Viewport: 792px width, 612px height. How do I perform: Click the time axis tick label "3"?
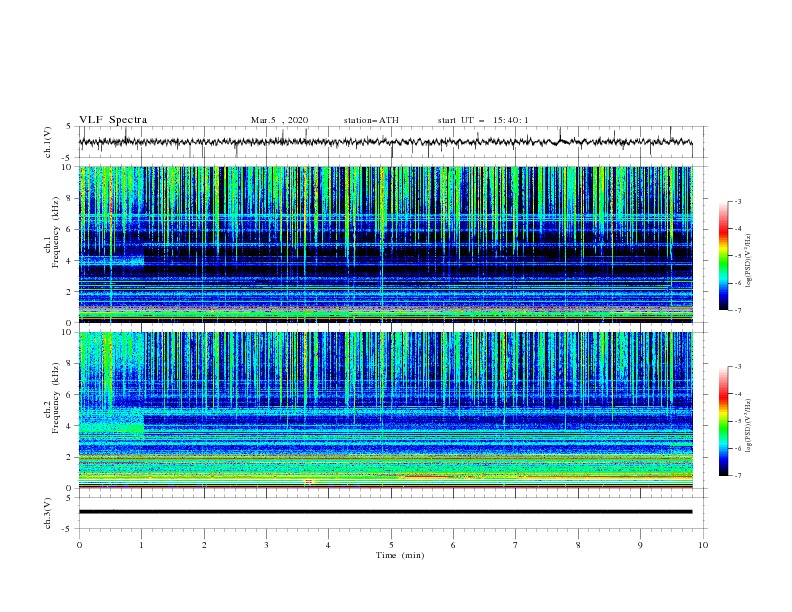pyautogui.click(x=266, y=545)
